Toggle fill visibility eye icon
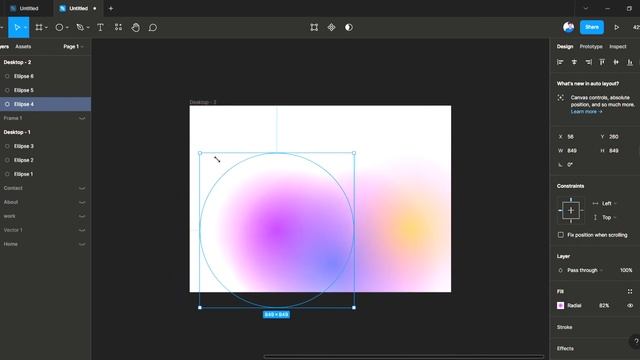 [630, 305]
